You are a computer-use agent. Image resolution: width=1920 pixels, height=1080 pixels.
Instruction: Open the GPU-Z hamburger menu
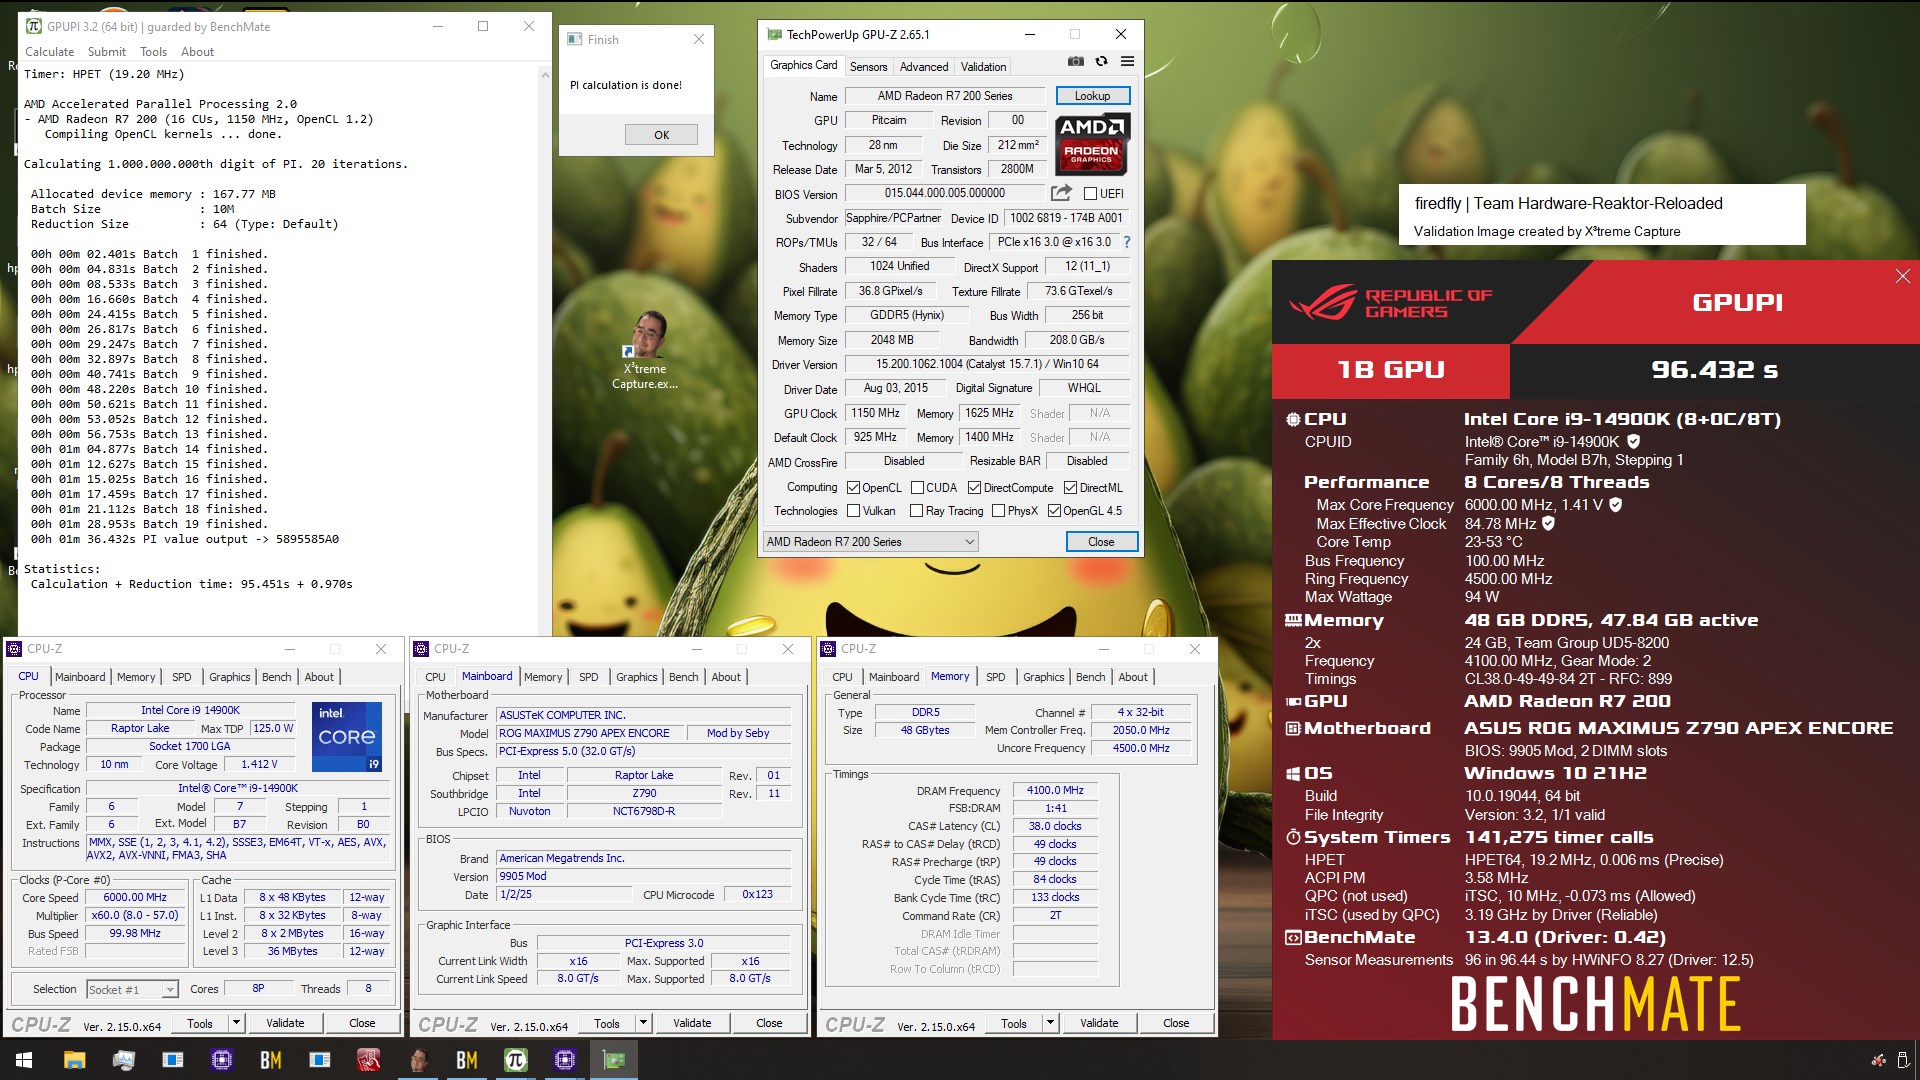1127,61
